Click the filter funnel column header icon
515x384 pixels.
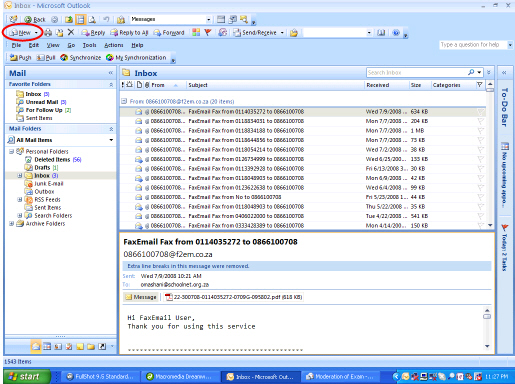click(x=480, y=85)
